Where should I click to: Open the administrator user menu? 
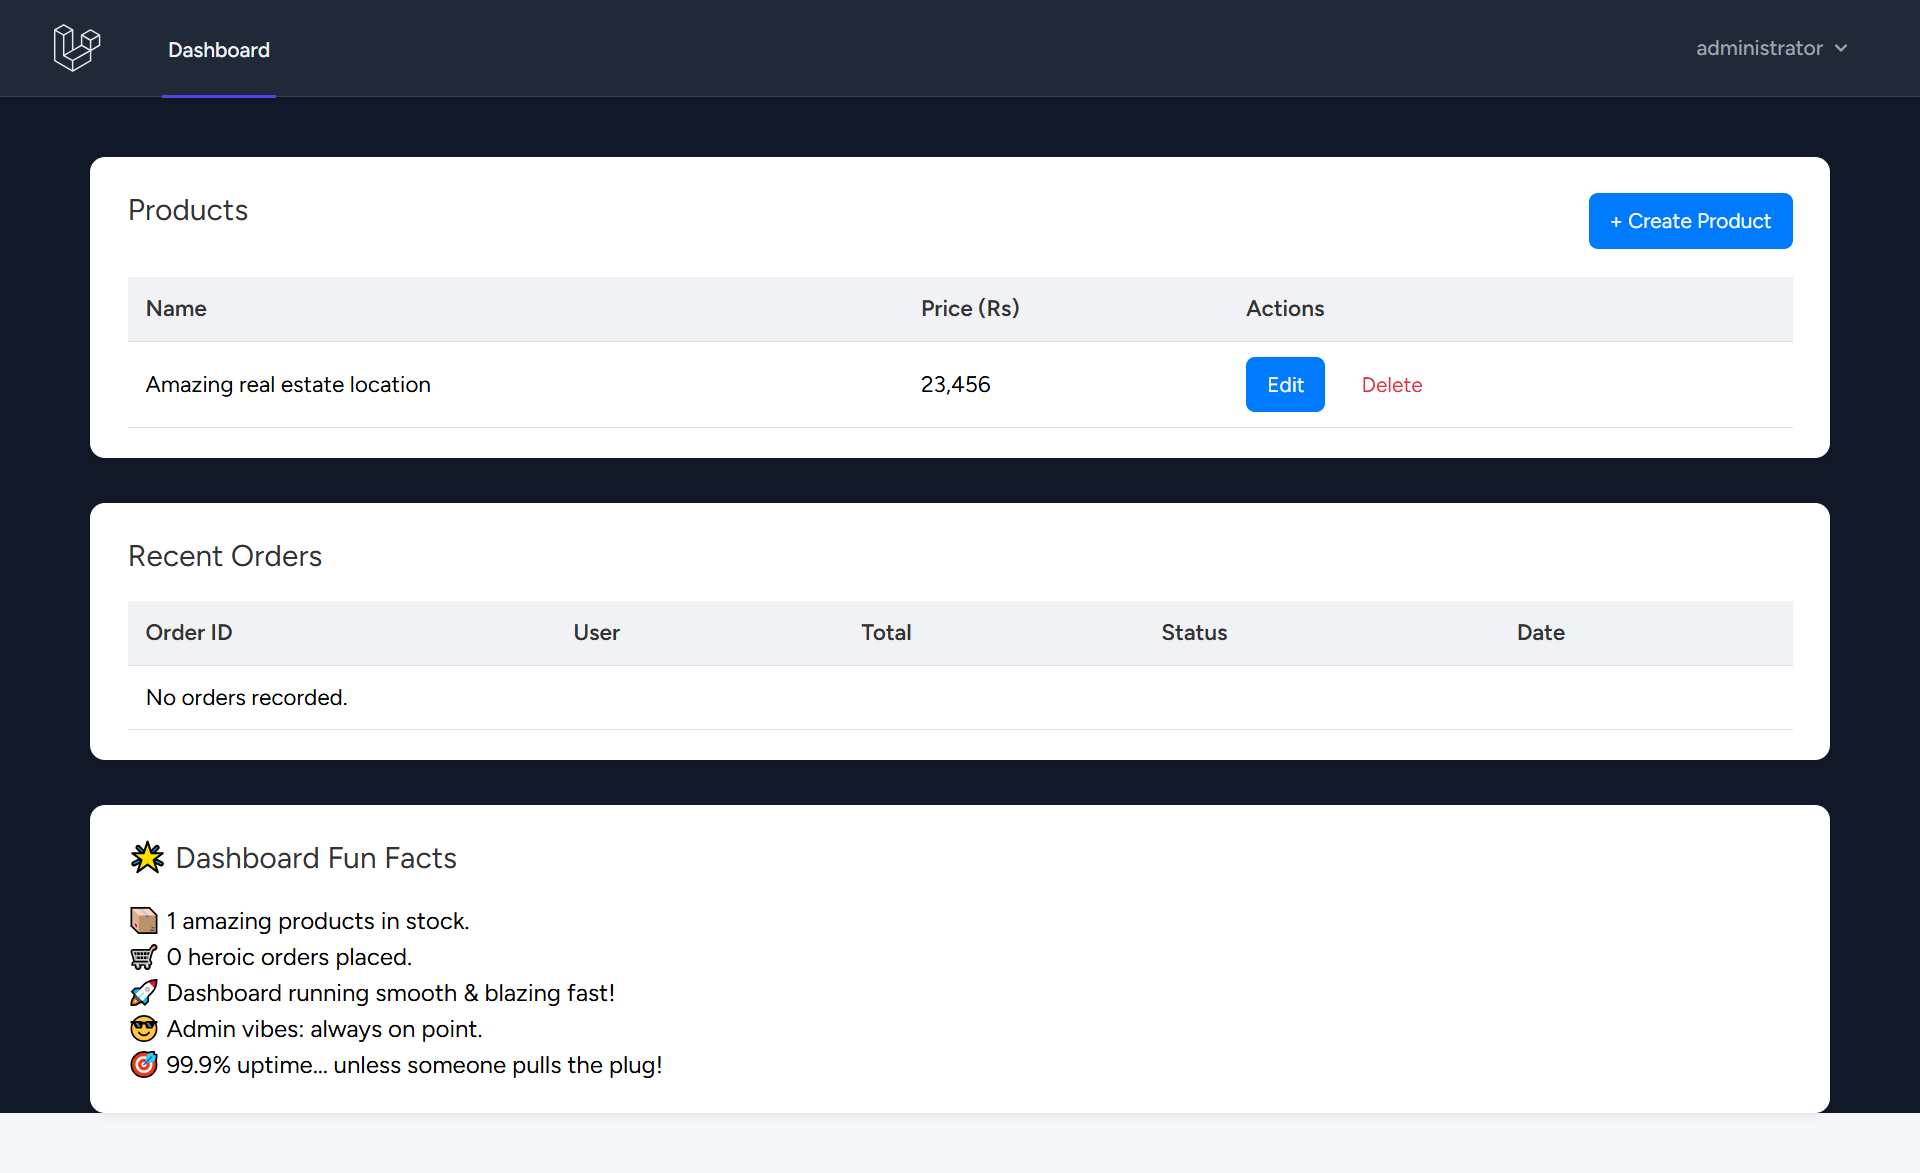[1759, 48]
